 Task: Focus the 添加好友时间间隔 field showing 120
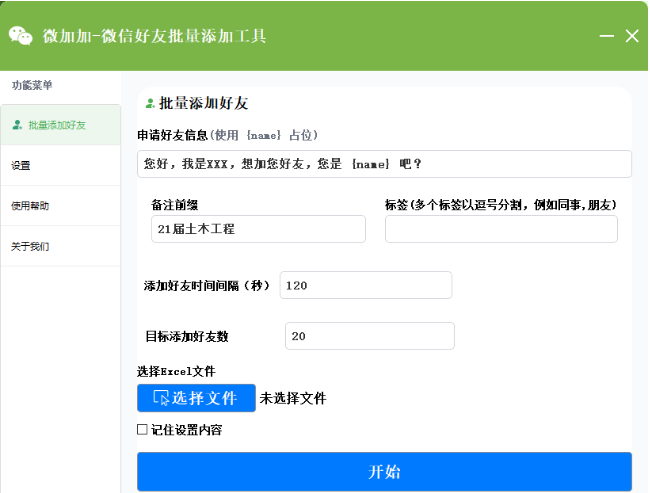366,285
